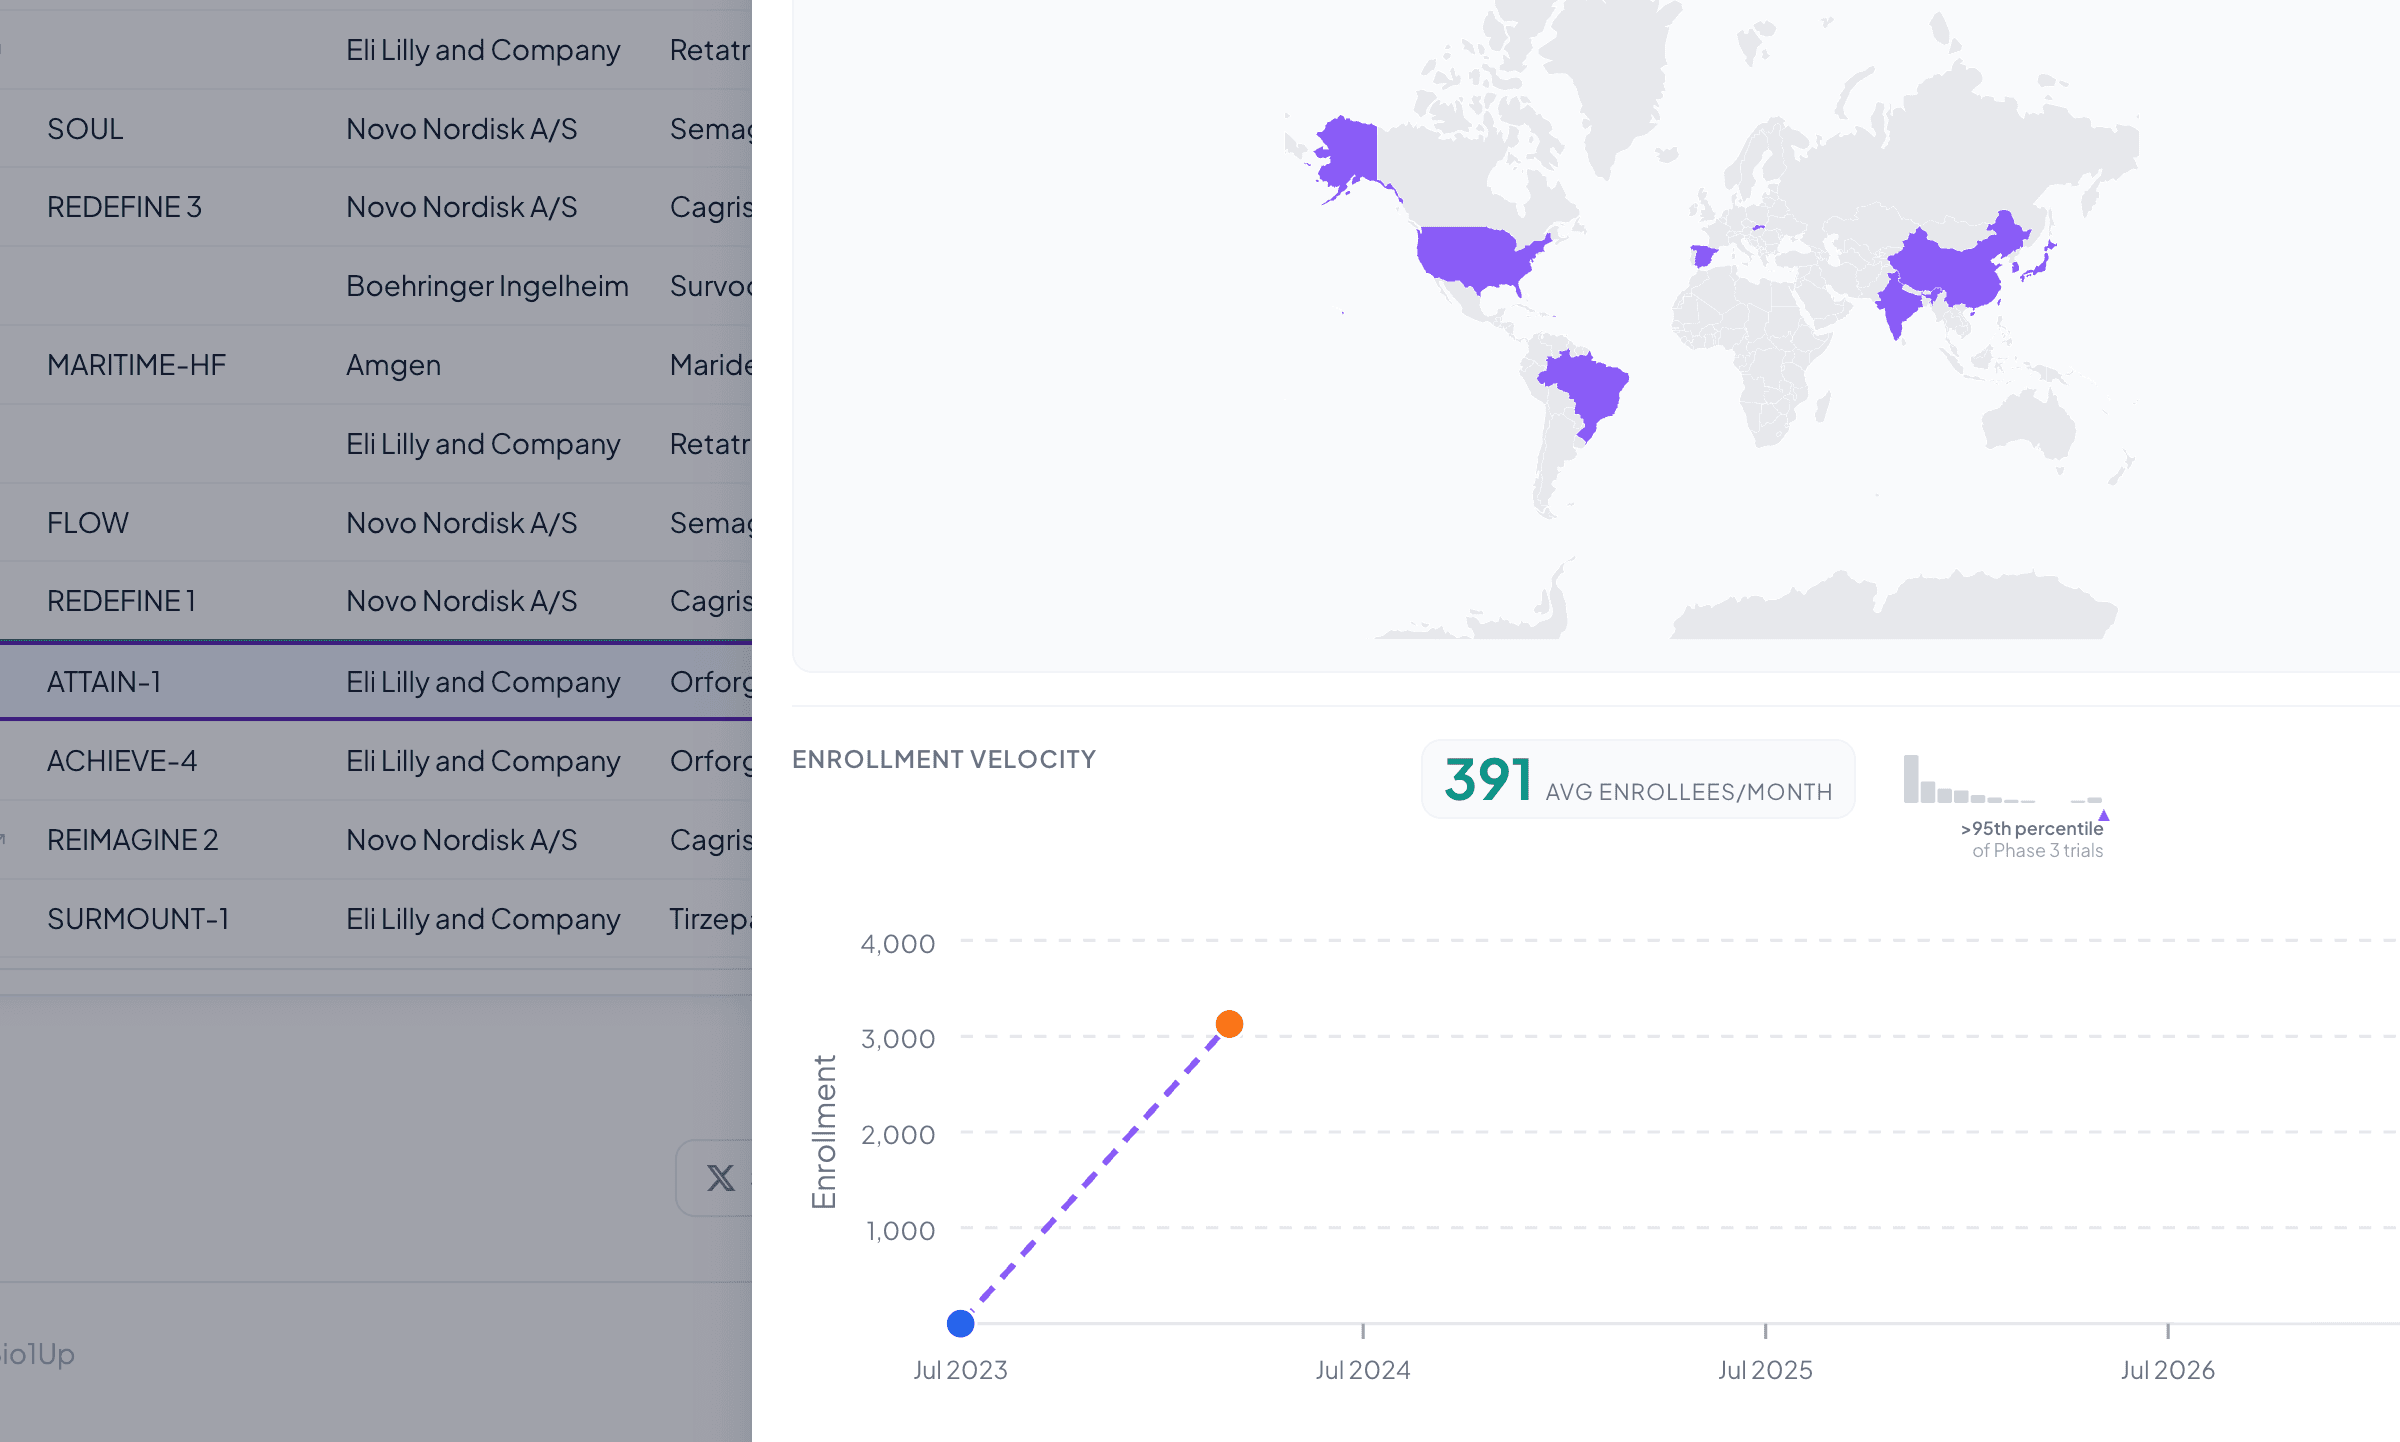Click the blue Jul 2023 start point
This screenshot has height=1442, width=2400.
(960, 1323)
